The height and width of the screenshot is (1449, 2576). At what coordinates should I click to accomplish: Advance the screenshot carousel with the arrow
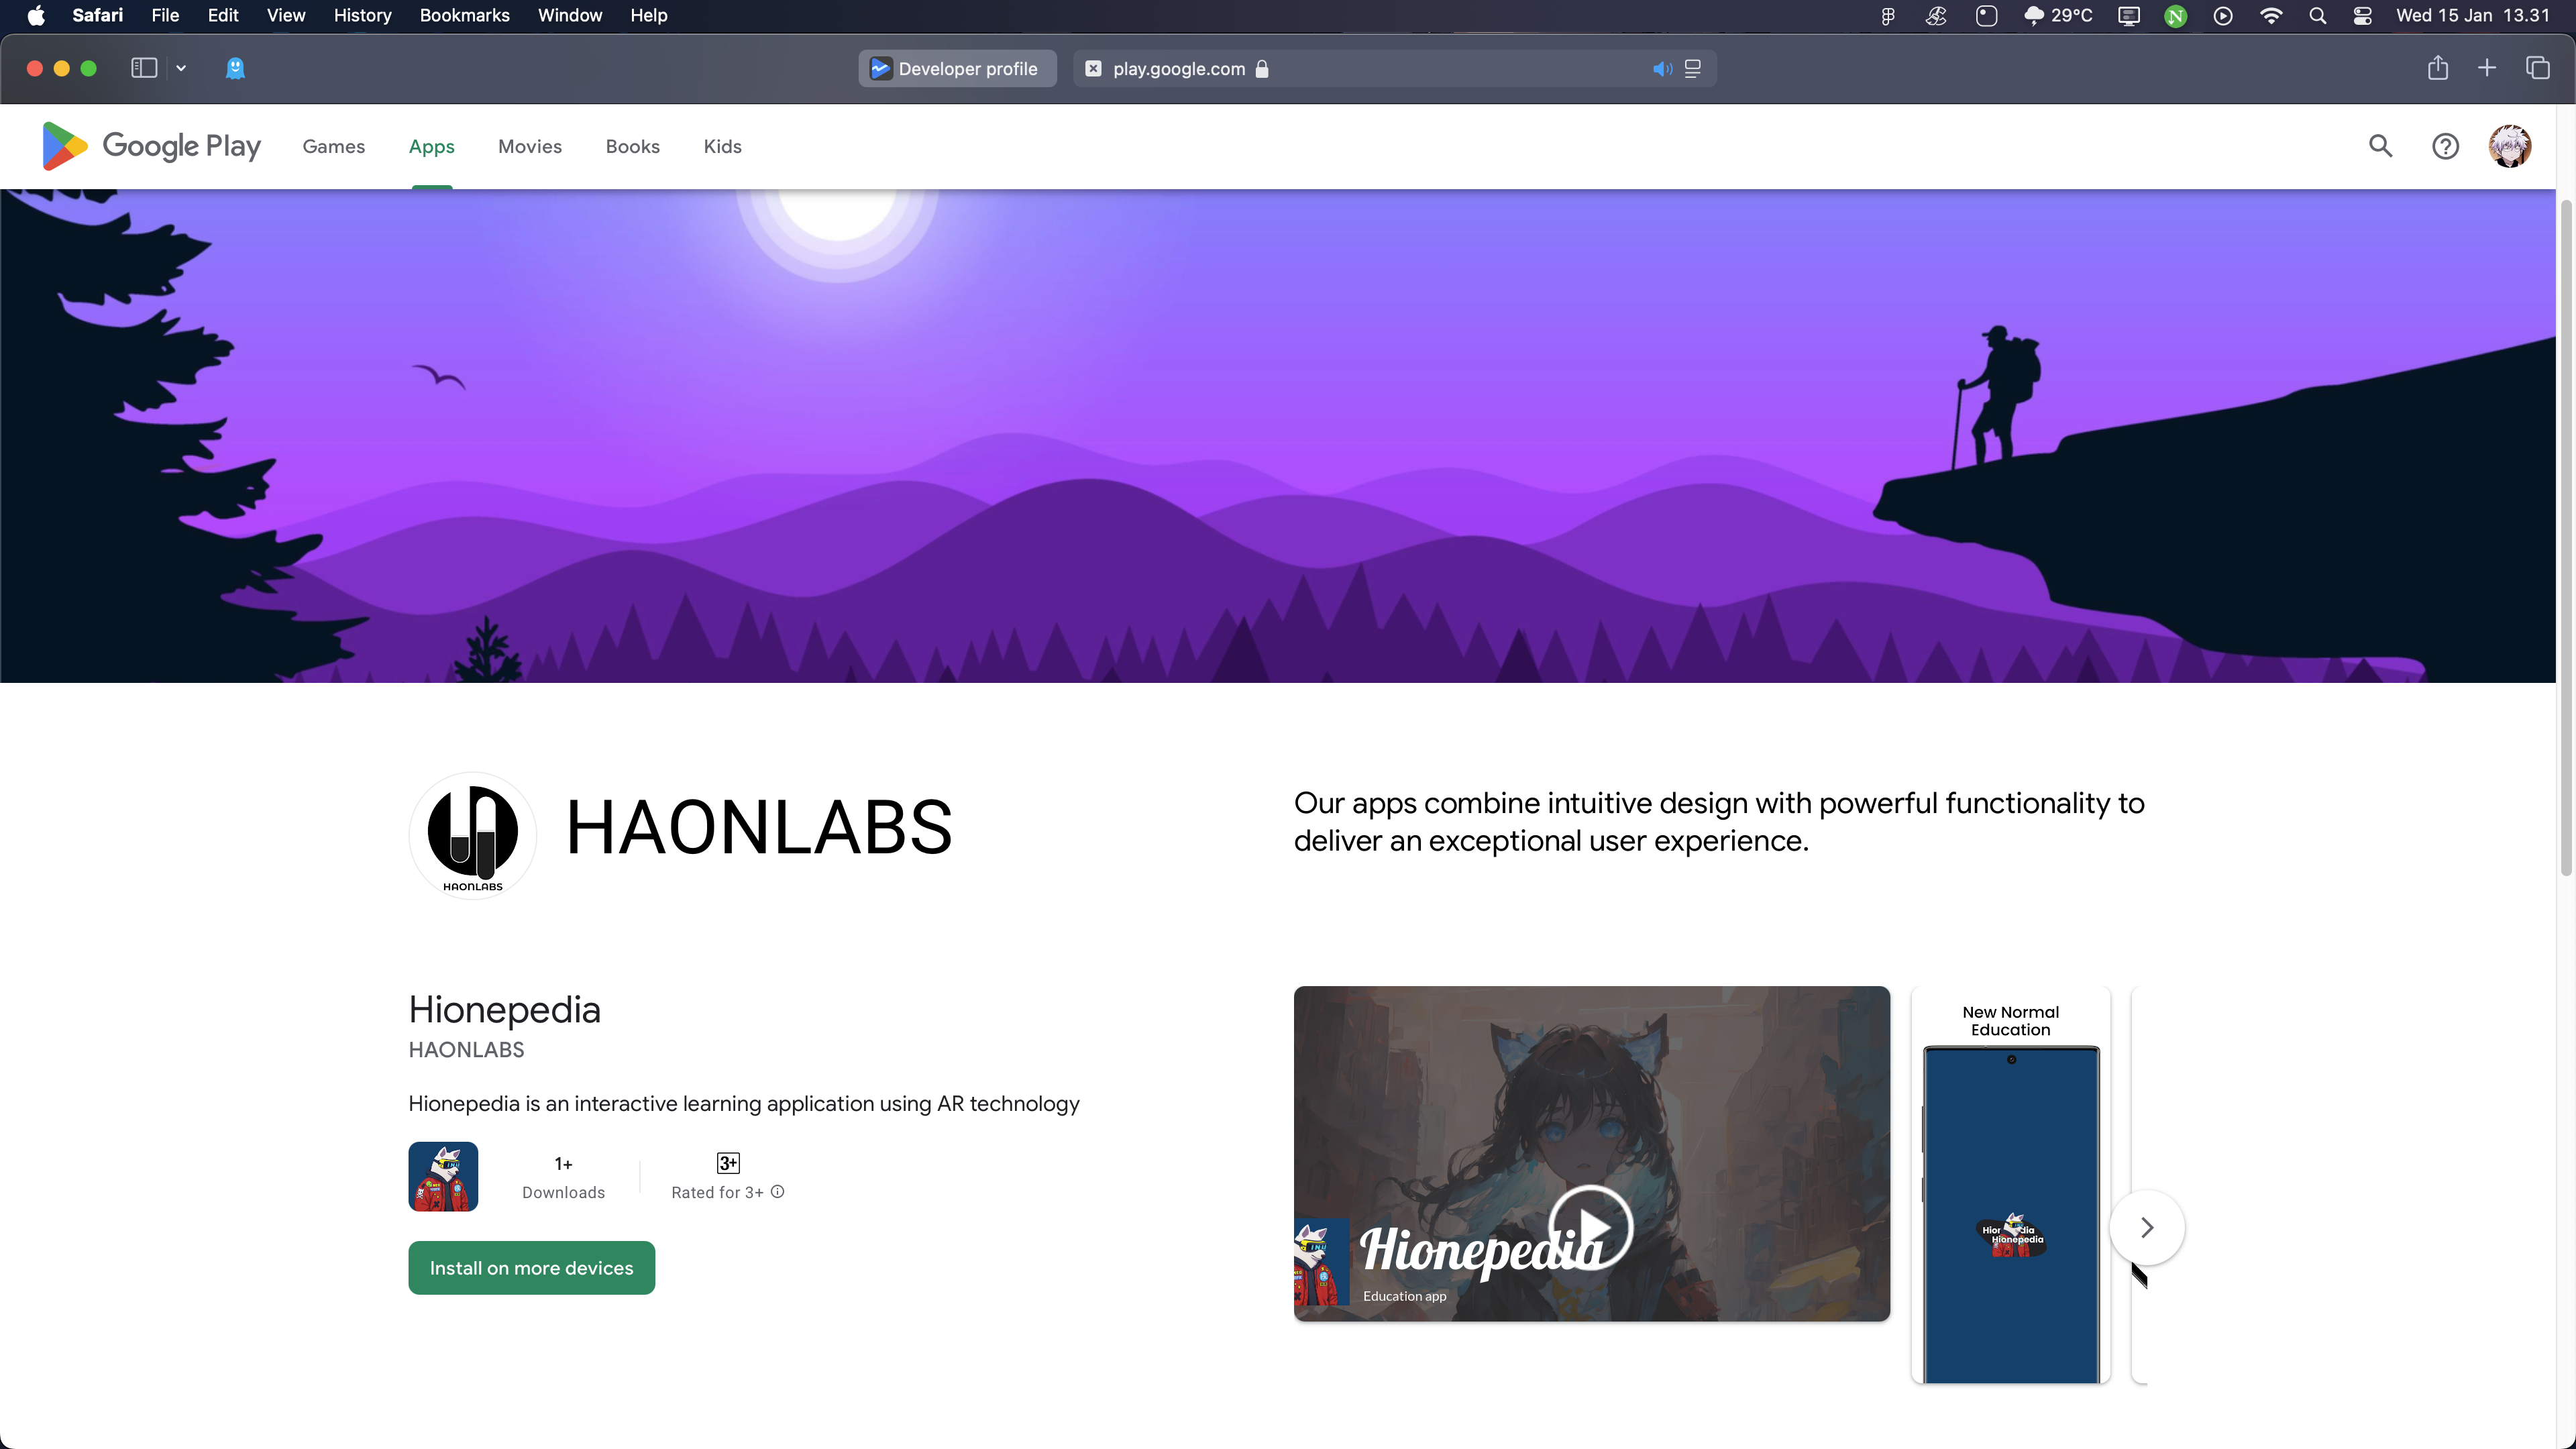point(2147,1227)
